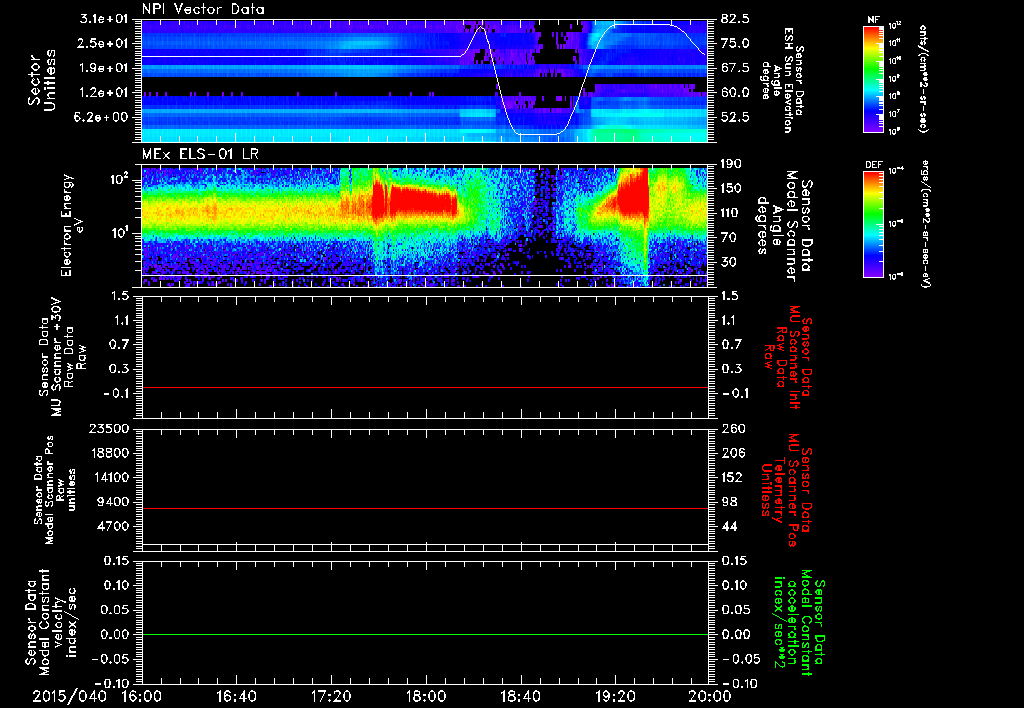Click the red line in MU Scanner +30V panel
The height and width of the screenshot is (708, 1024).
(x=425, y=387)
